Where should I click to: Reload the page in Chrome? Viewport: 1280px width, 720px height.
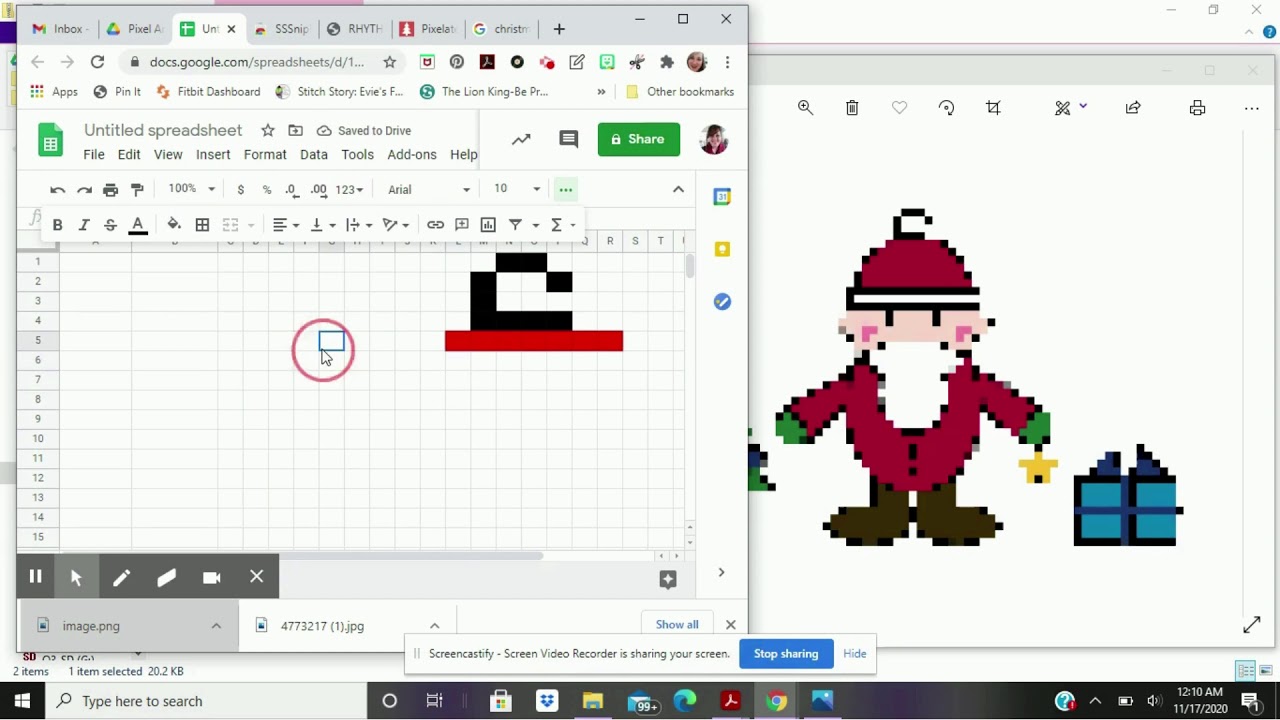[97, 62]
